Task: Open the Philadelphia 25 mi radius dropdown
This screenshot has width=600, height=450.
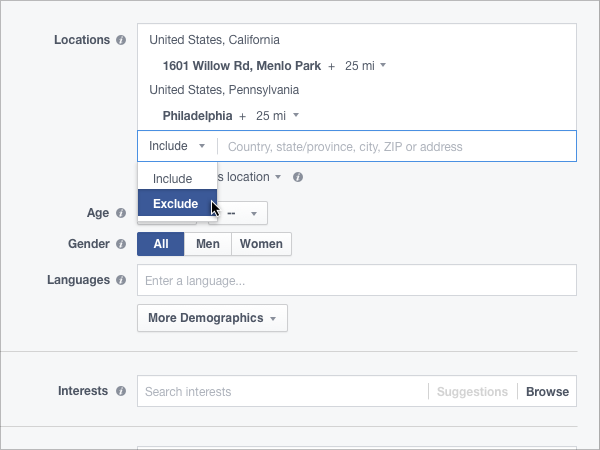Action: click(x=276, y=115)
